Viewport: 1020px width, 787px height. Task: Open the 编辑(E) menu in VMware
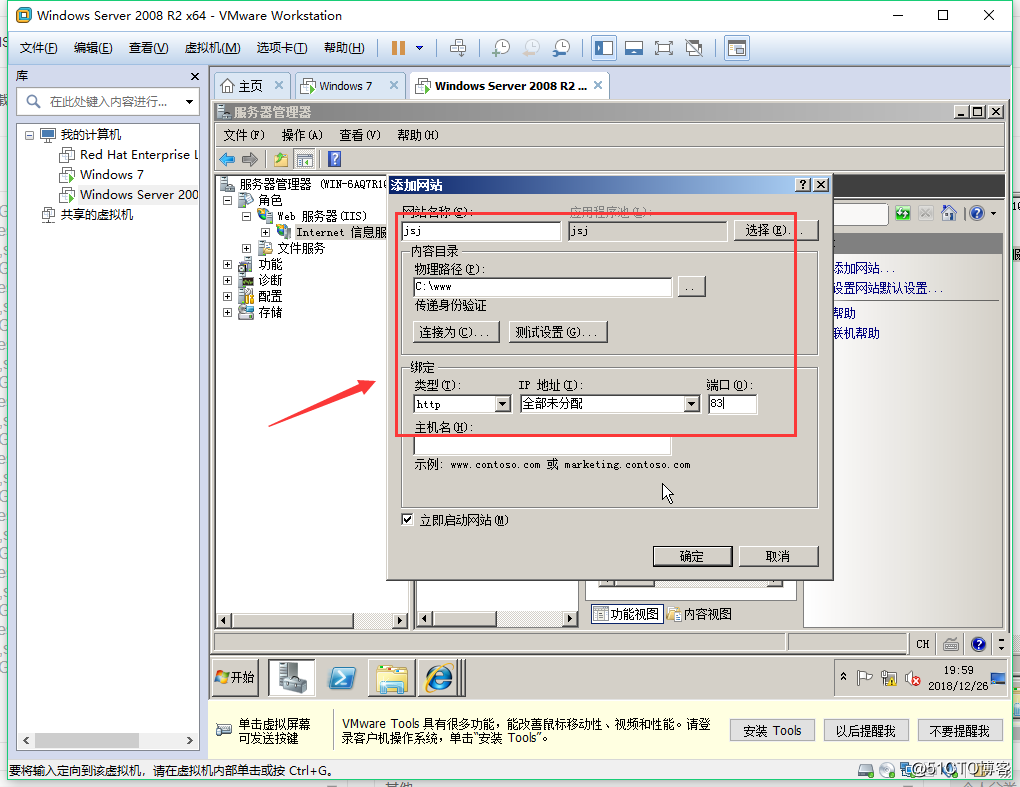[x=93, y=48]
